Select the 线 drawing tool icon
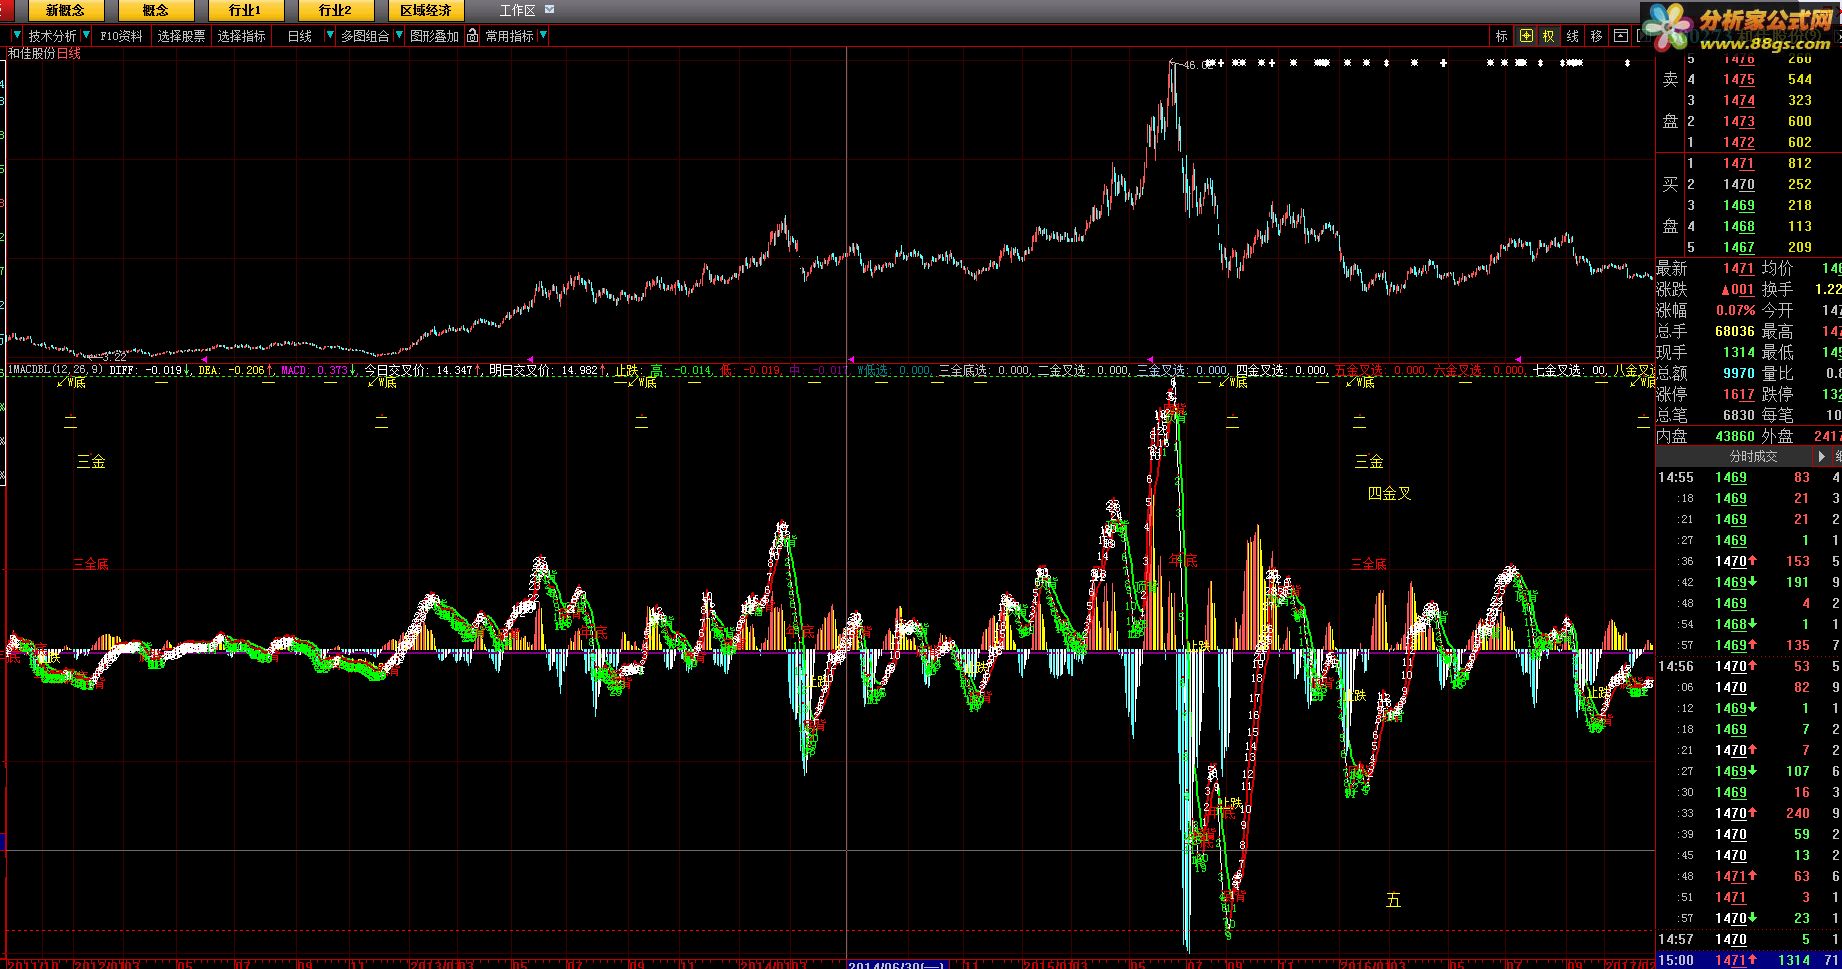 point(1572,36)
